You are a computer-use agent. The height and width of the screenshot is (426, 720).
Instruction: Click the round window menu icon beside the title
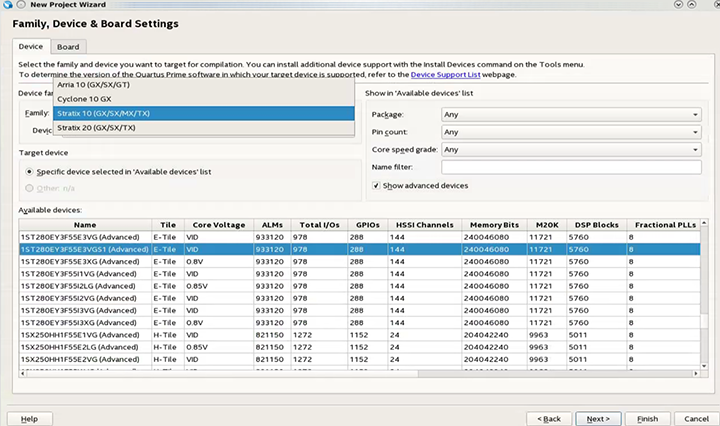pyautogui.click(x=21, y=5)
